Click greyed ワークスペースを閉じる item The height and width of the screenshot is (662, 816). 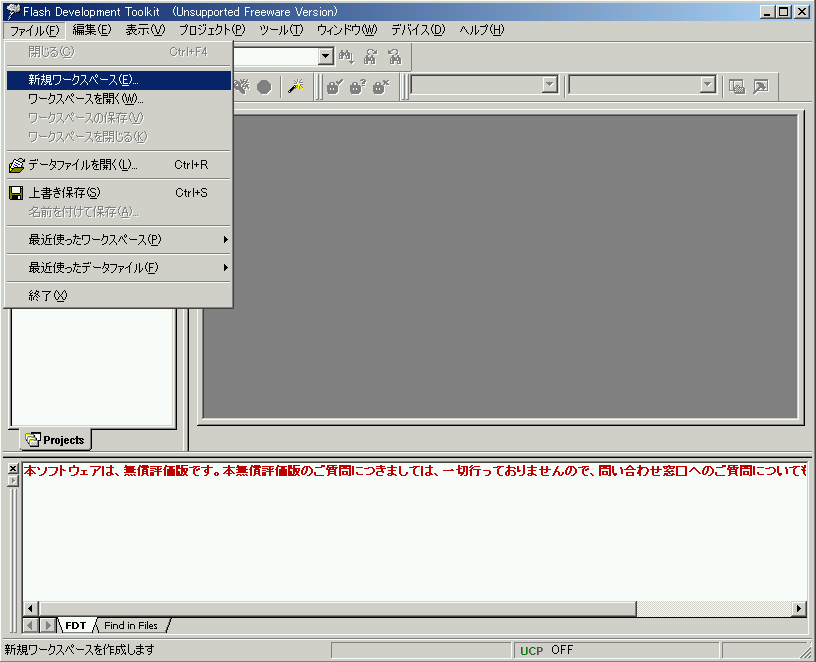119,137
